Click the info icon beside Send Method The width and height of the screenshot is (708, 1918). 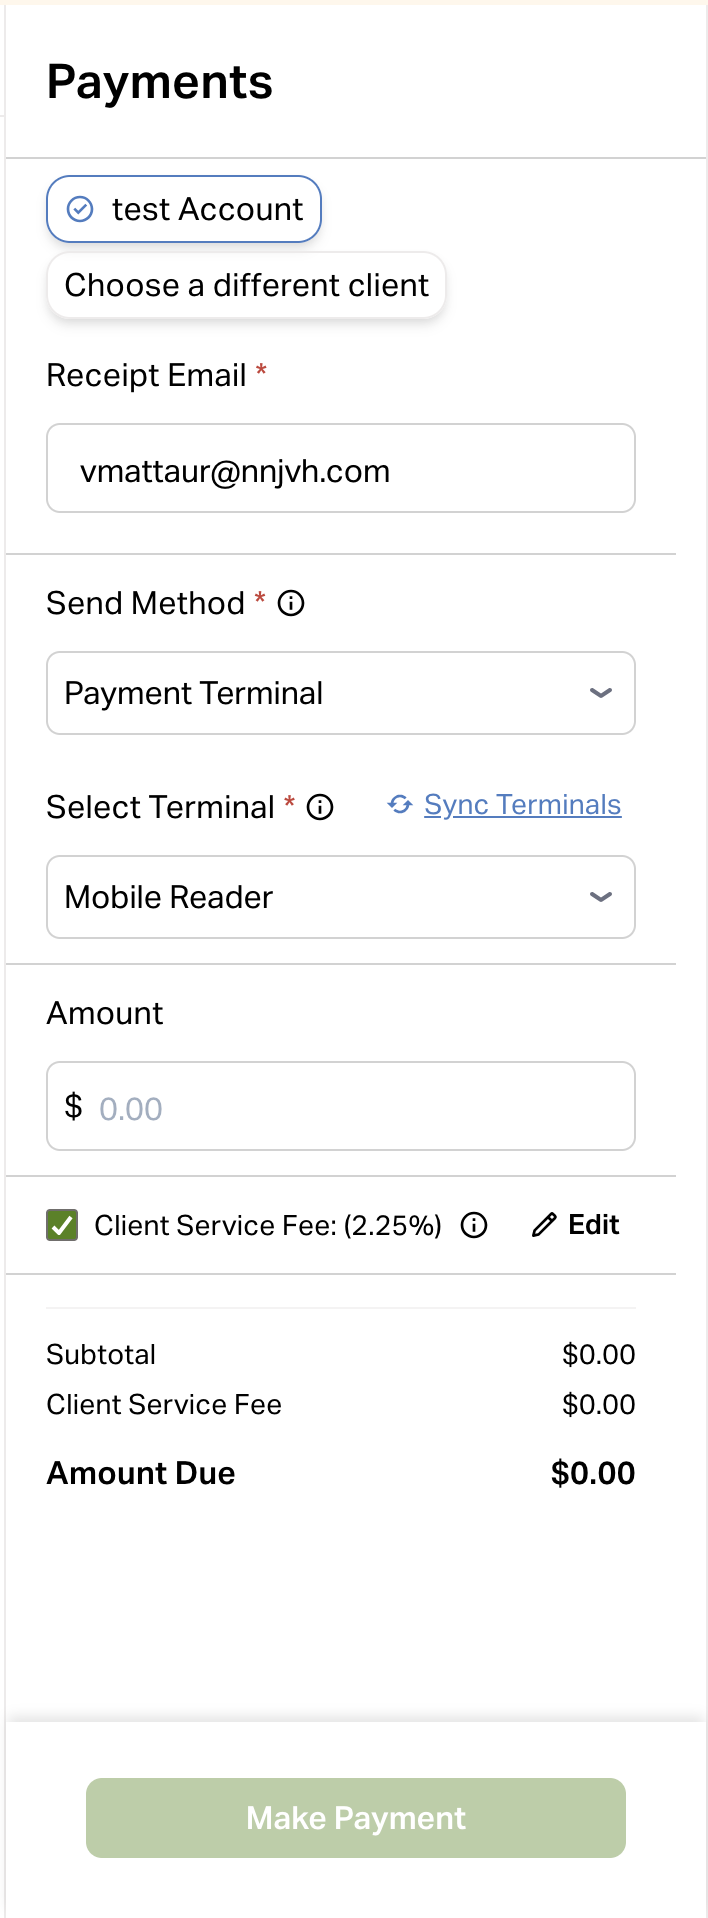(291, 603)
